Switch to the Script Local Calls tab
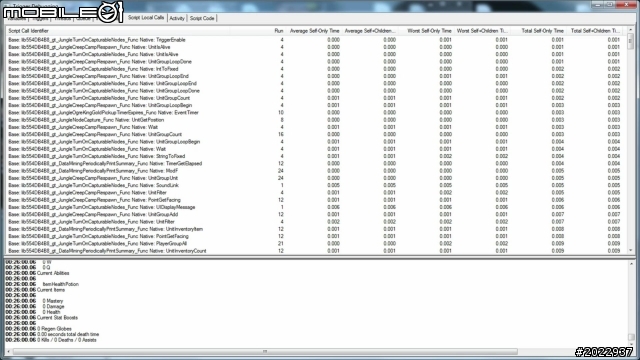This screenshot has width=640, height=360. 146,18
